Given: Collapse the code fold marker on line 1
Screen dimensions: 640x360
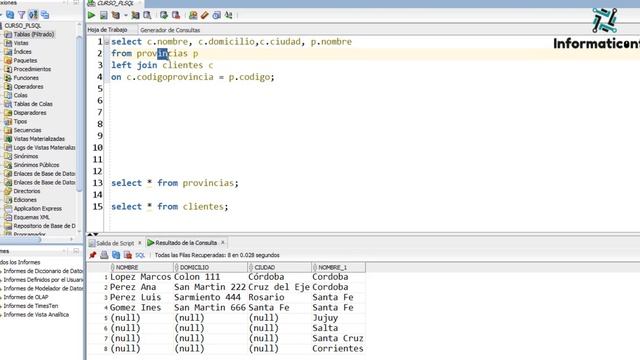Looking at the screenshot, I should pyautogui.click(x=107, y=42).
